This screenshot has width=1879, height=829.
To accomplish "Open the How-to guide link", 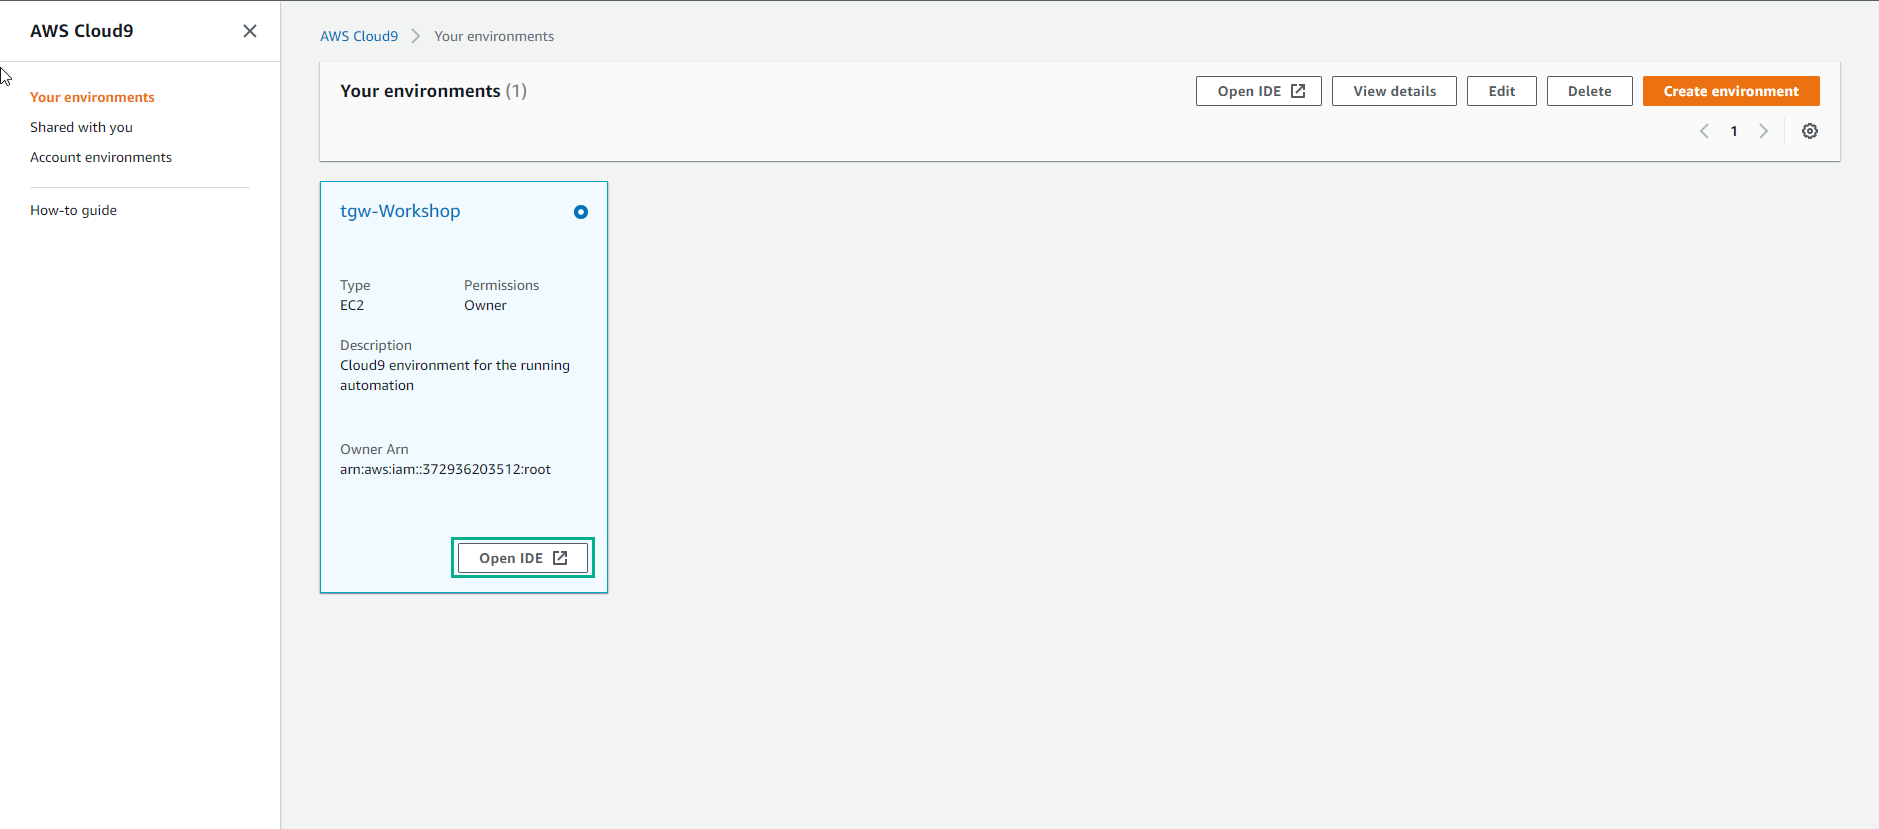I will coord(73,210).
